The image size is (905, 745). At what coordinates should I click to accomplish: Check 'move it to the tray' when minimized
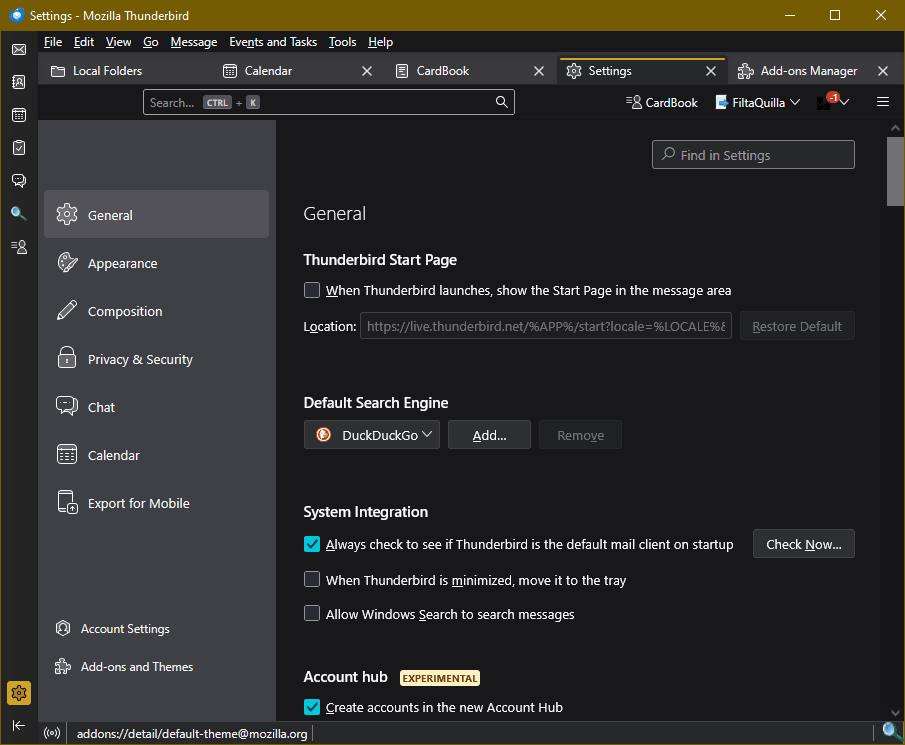[312, 580]
